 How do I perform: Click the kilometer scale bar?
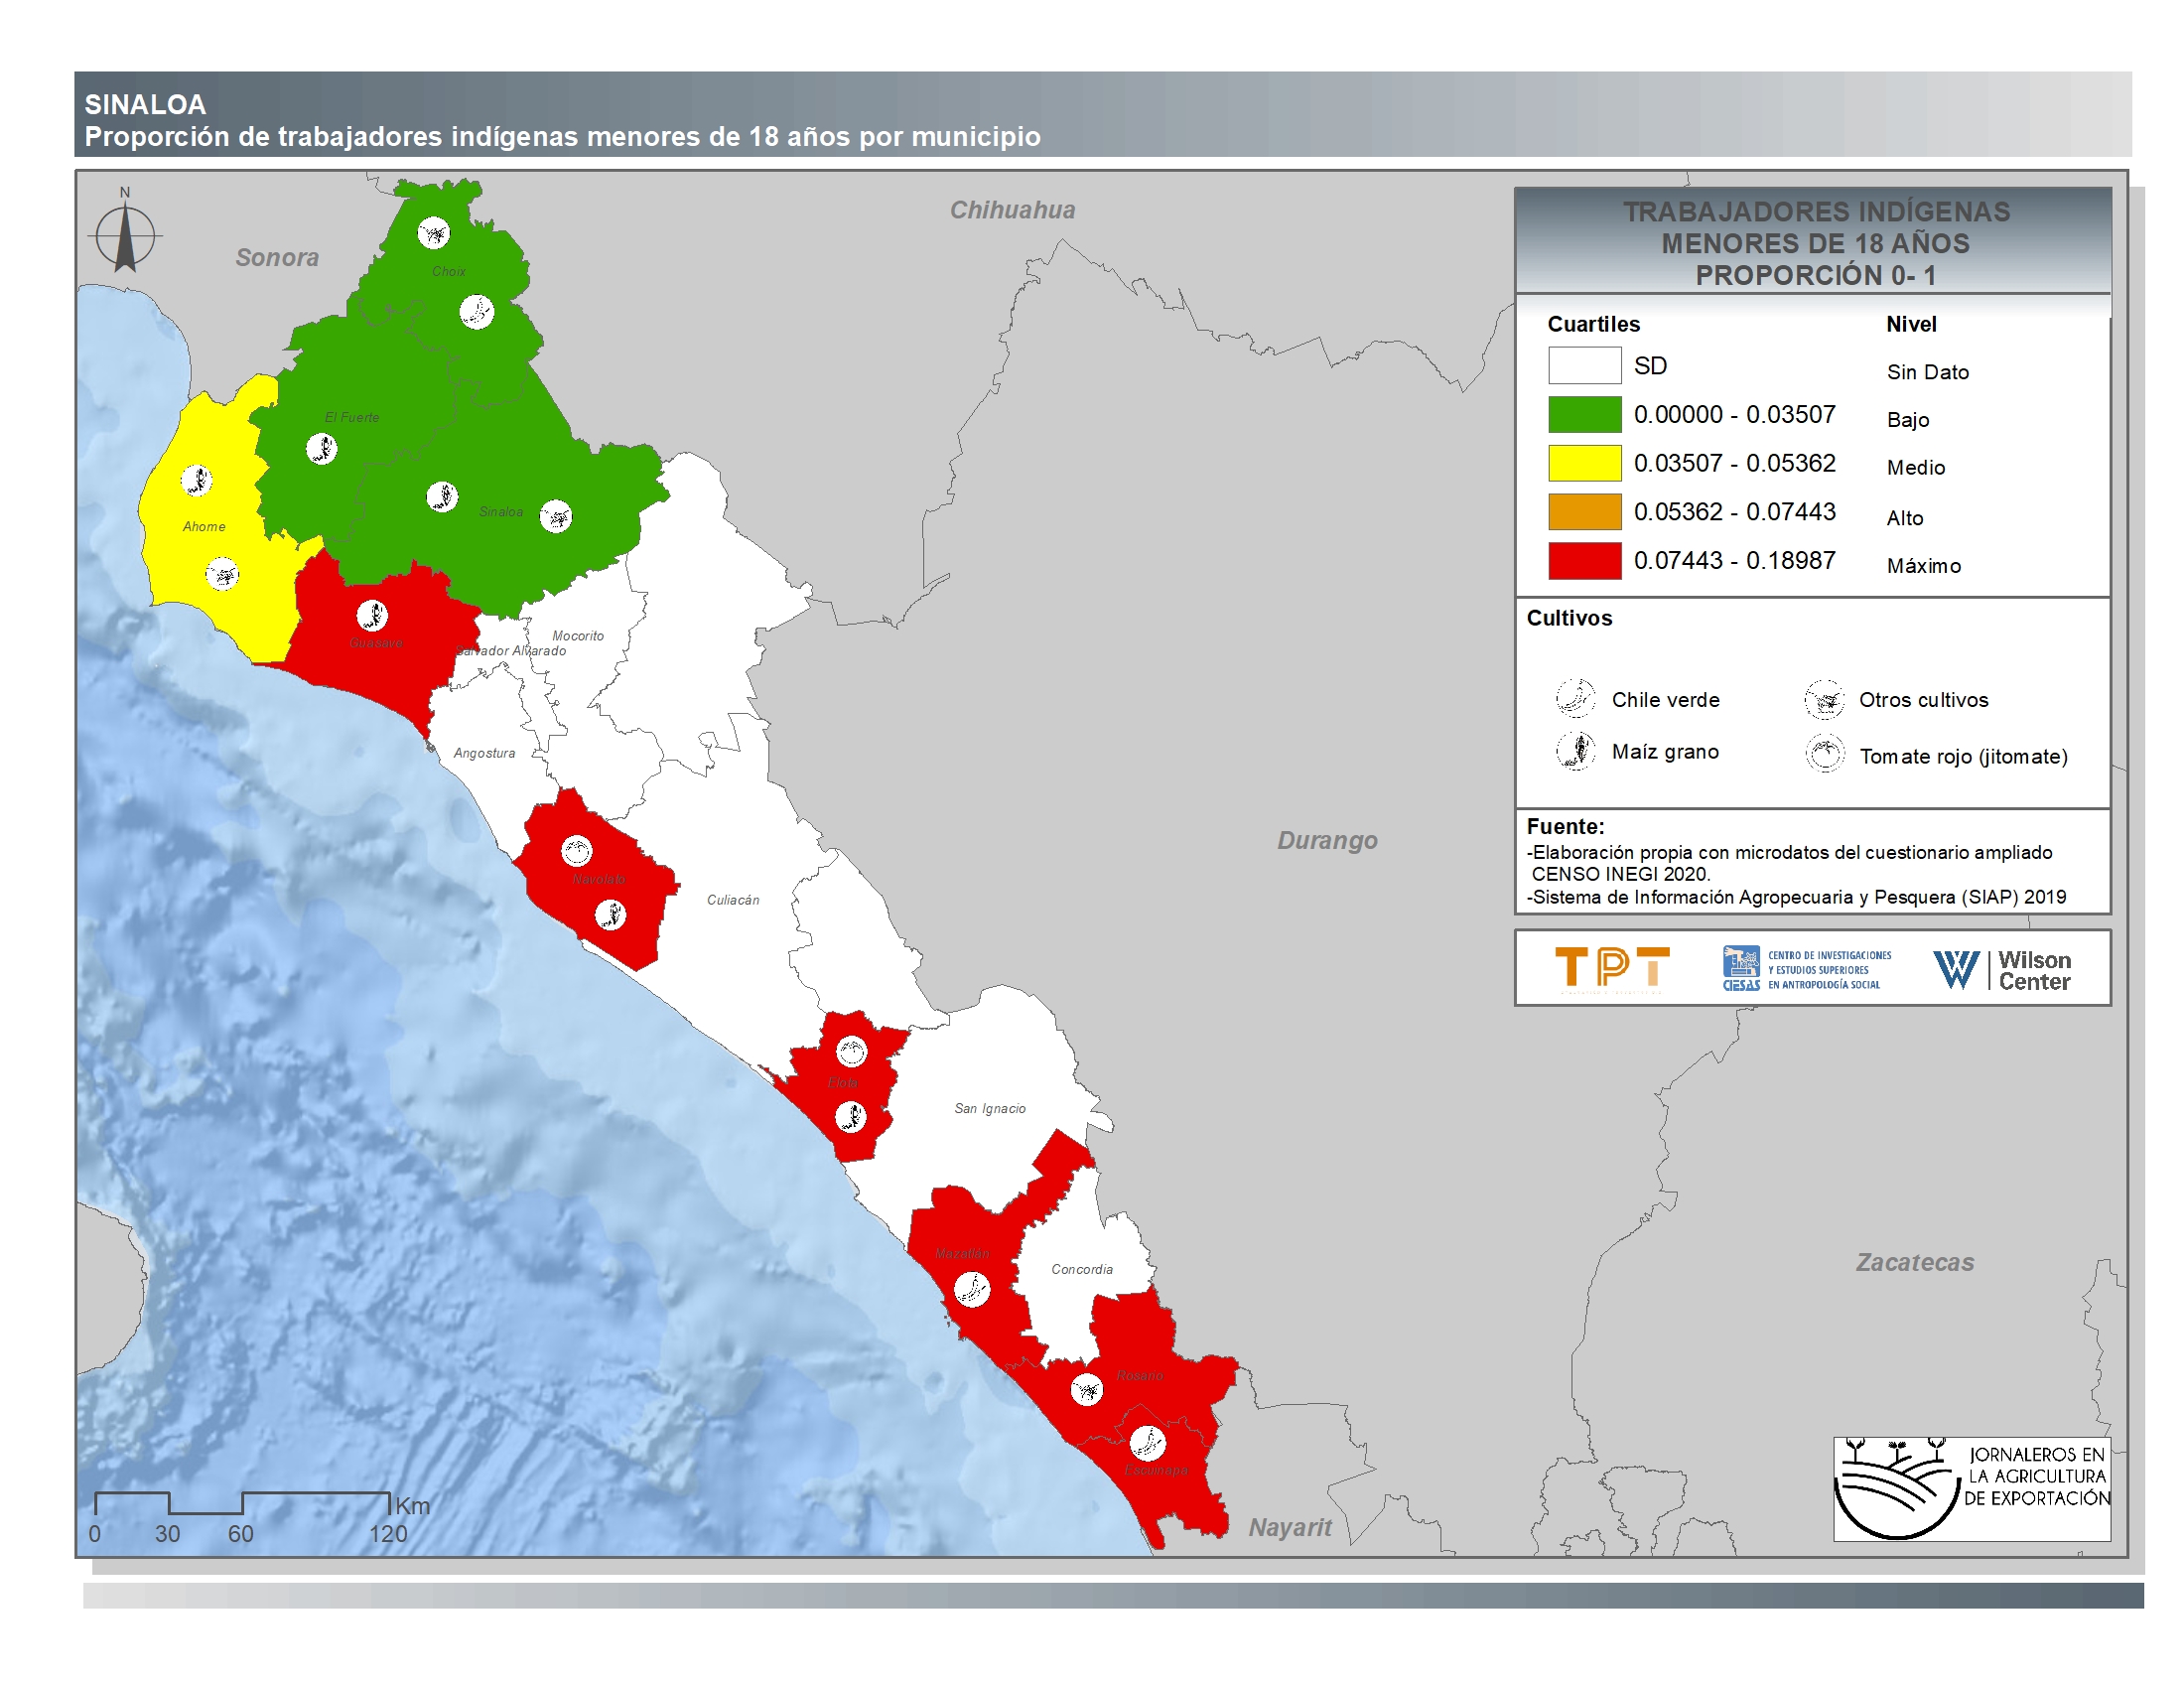pos(241,1503)
